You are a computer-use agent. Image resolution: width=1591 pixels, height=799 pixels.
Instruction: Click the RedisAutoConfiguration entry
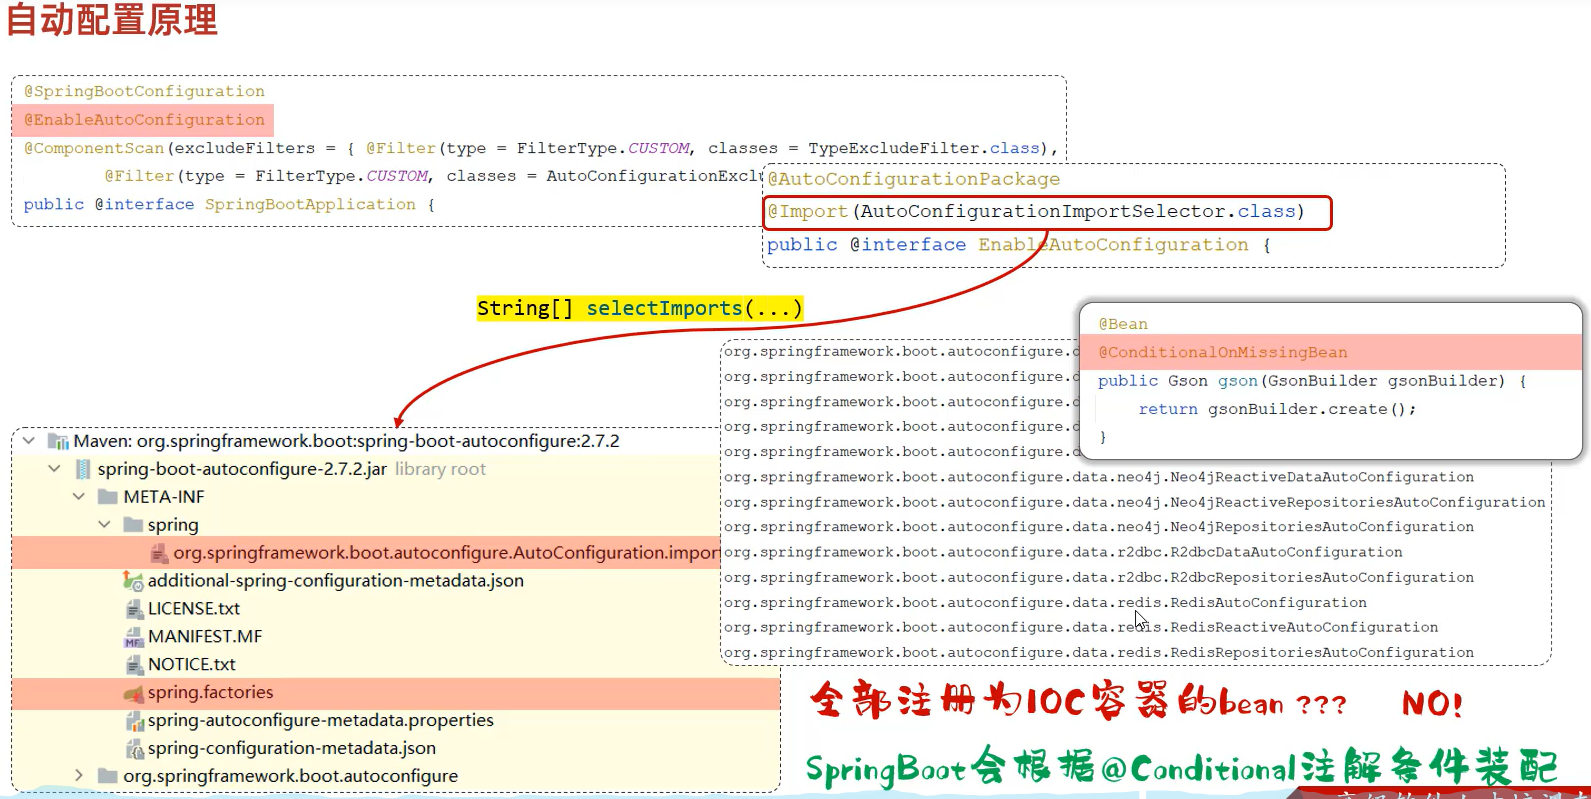coord(1045,602)
